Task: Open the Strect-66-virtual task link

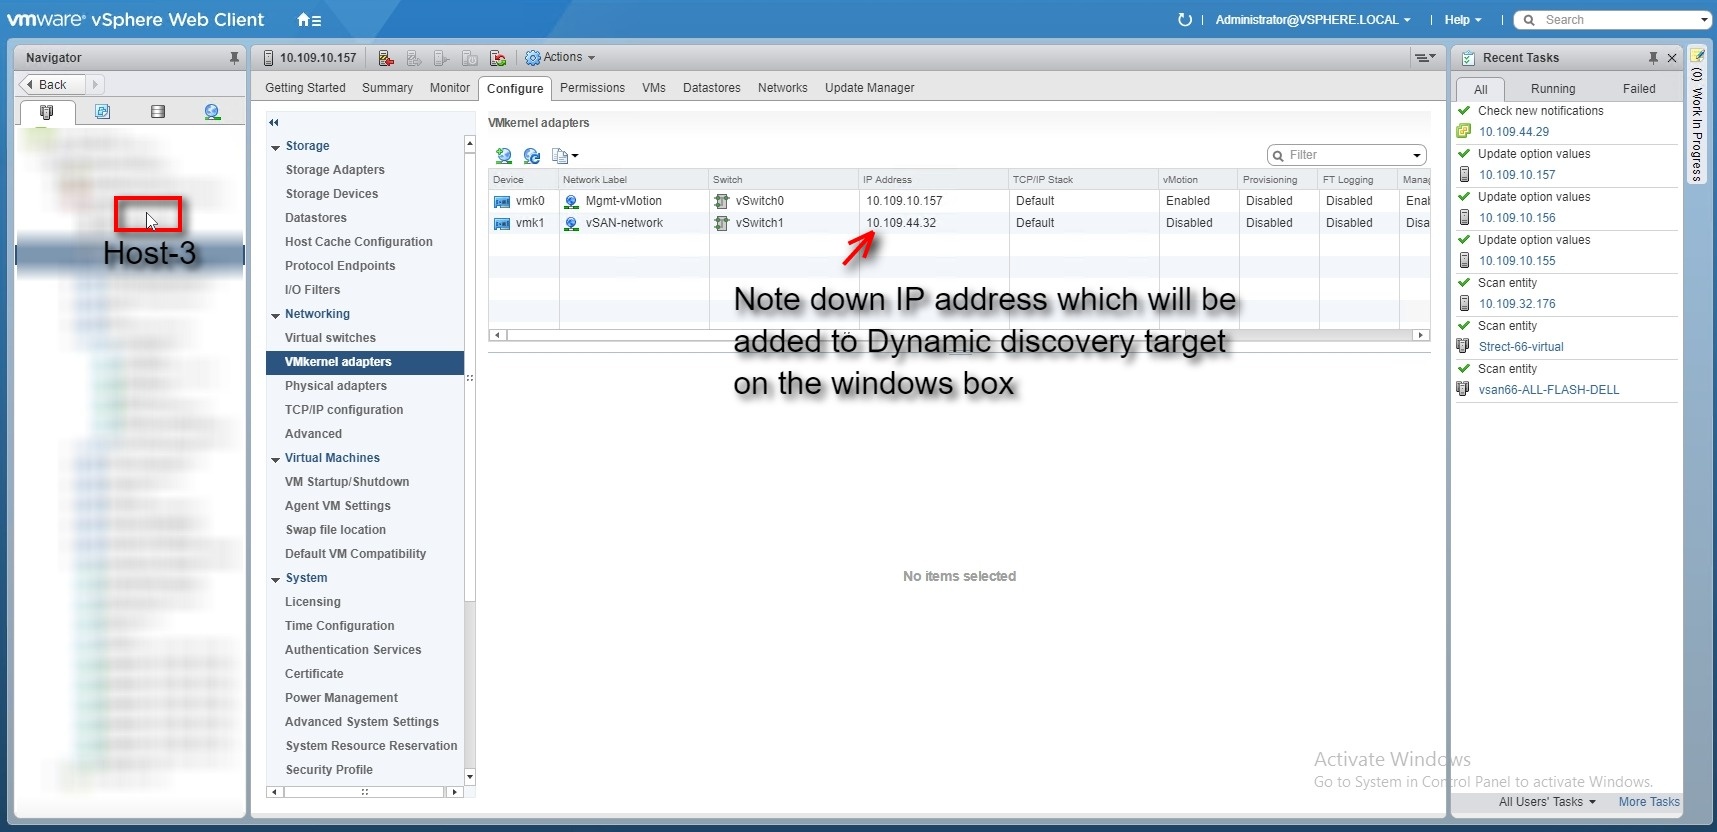Action: point(1520,347)
